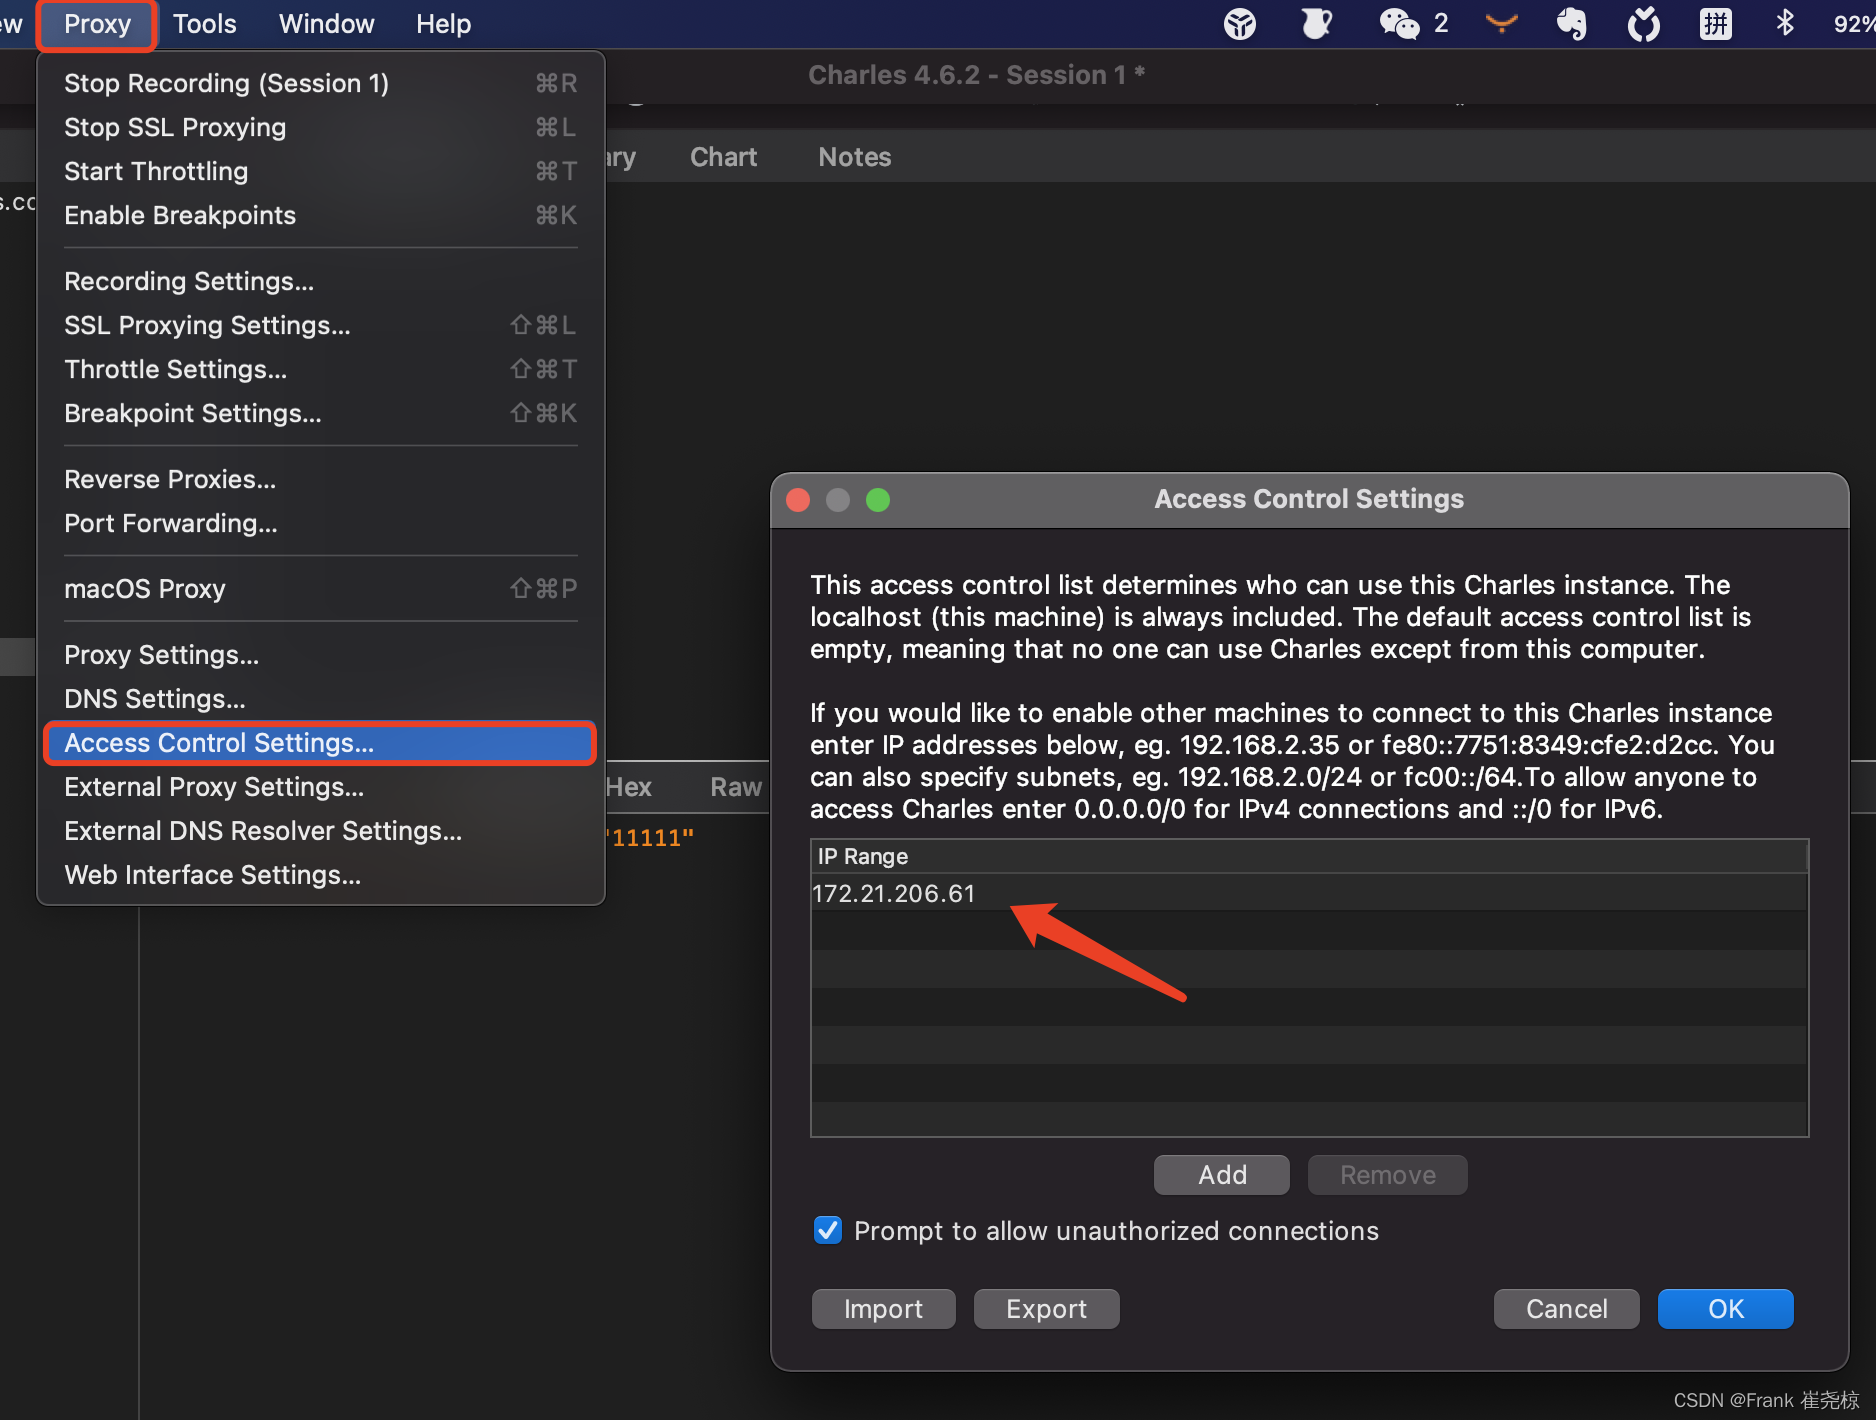Toggle macOS Proxy menu item
This screenshot has width=1876, height=1420.
click(x=320, y=589)
